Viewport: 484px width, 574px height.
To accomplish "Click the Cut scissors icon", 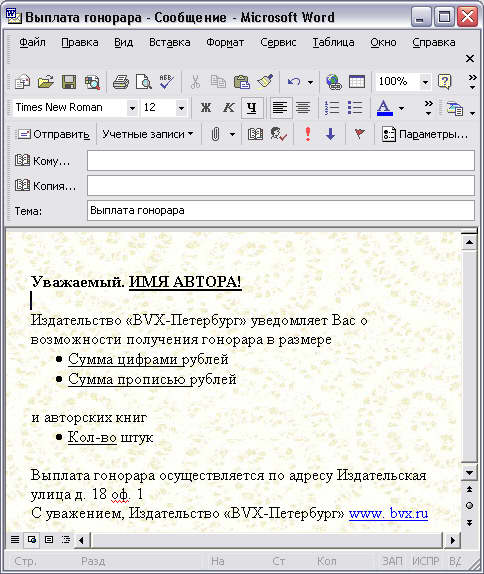I will click(x=196, y=82).
